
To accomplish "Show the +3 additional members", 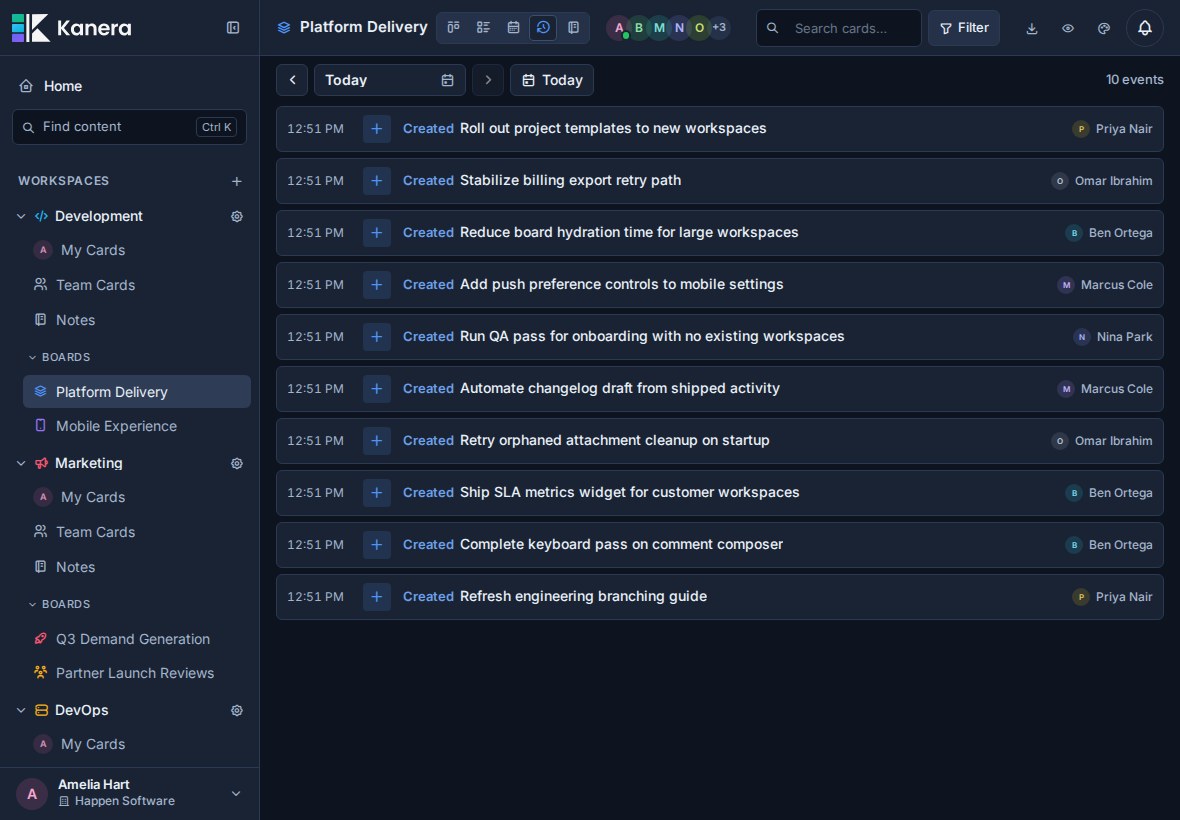I will tap(719, 28).
